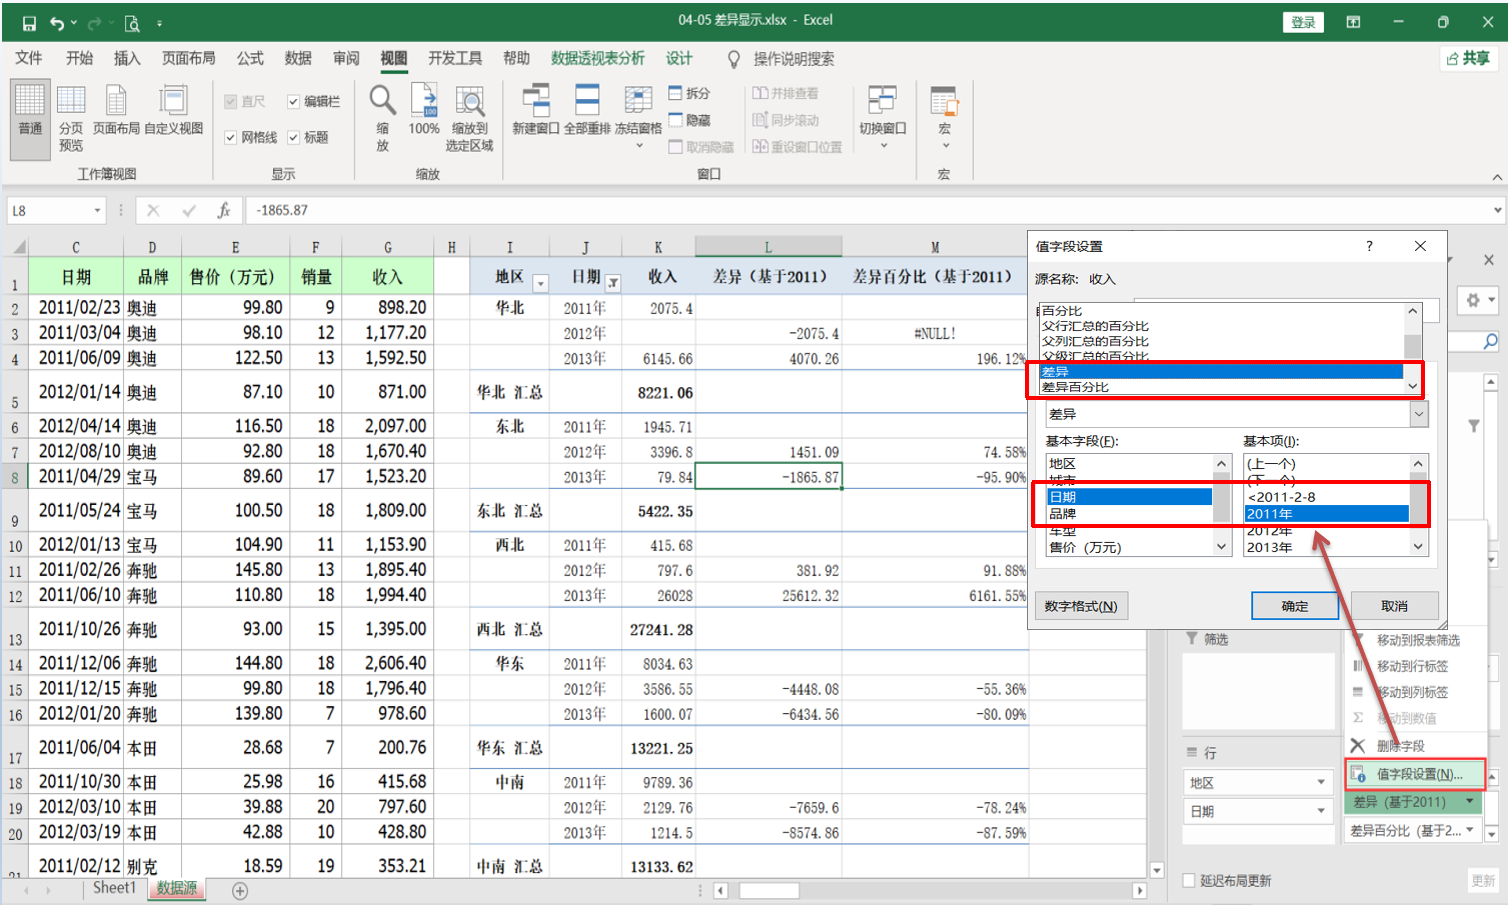The height and width of the screenshot is (905, 1508).
Task: Click the OK (确定) button in dialog
Action: 1295,606
